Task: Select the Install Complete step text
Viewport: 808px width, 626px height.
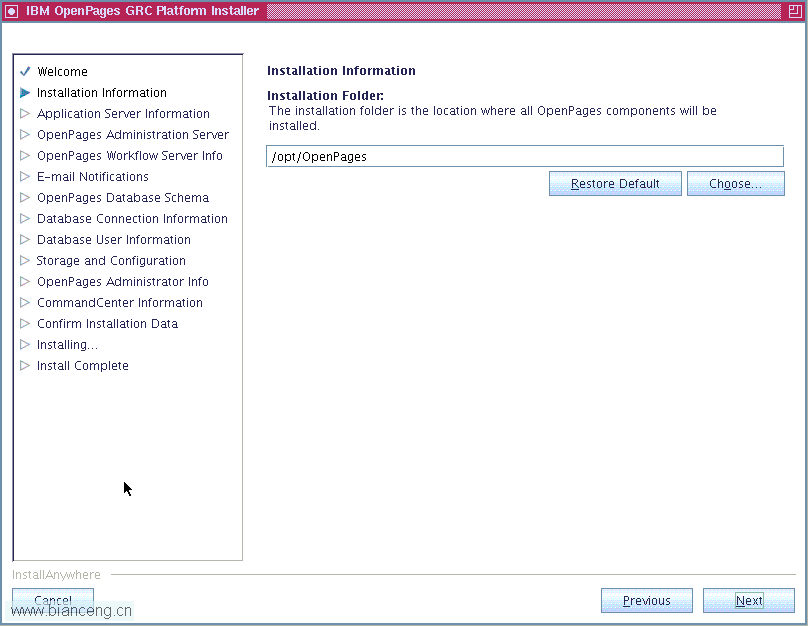Action: [x=82, y=366]
